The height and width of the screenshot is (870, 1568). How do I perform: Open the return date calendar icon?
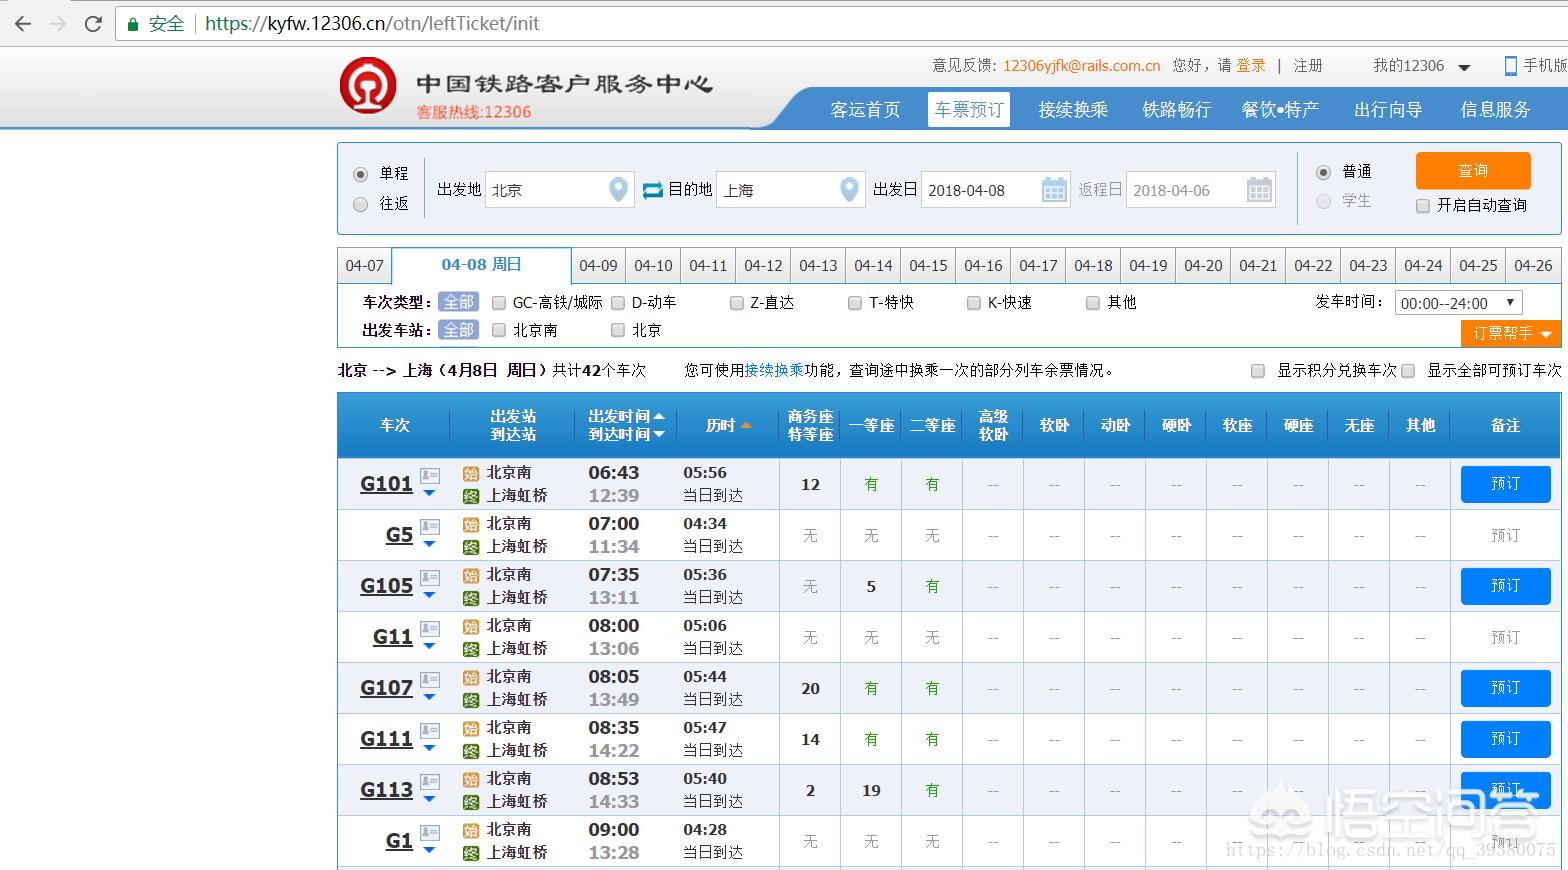(x=1259, y=189)
